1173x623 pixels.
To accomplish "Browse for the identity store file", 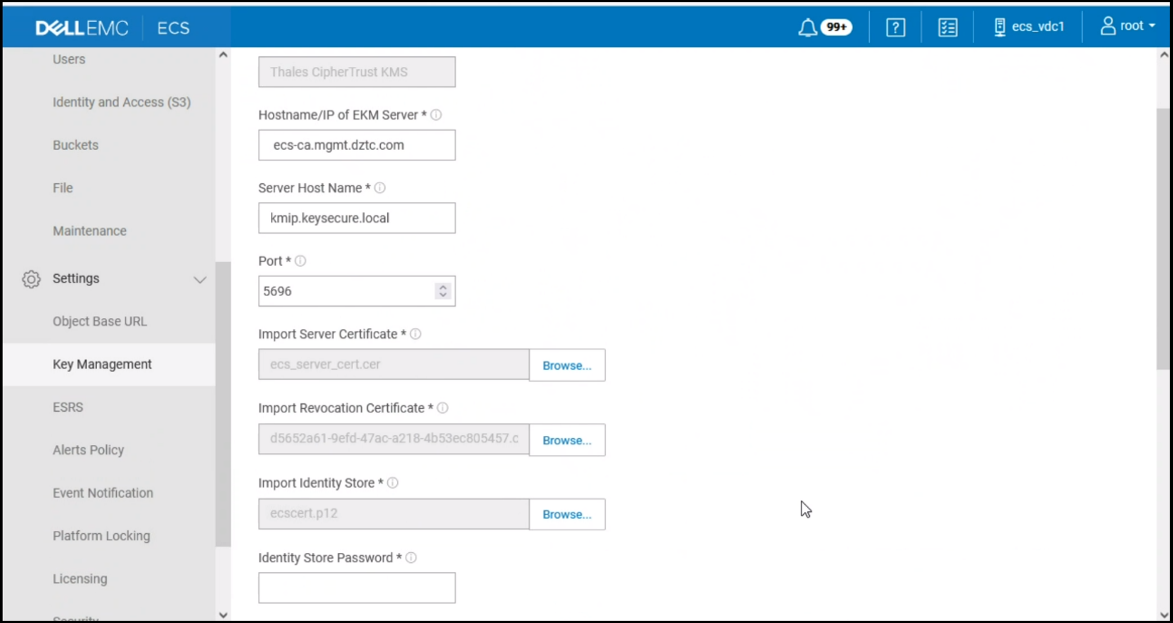I will click(567, 515).
